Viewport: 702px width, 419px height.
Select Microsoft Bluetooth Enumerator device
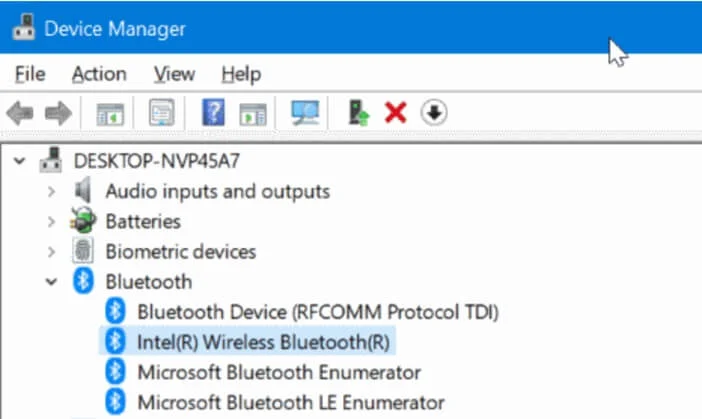click(x=278, y=372)
